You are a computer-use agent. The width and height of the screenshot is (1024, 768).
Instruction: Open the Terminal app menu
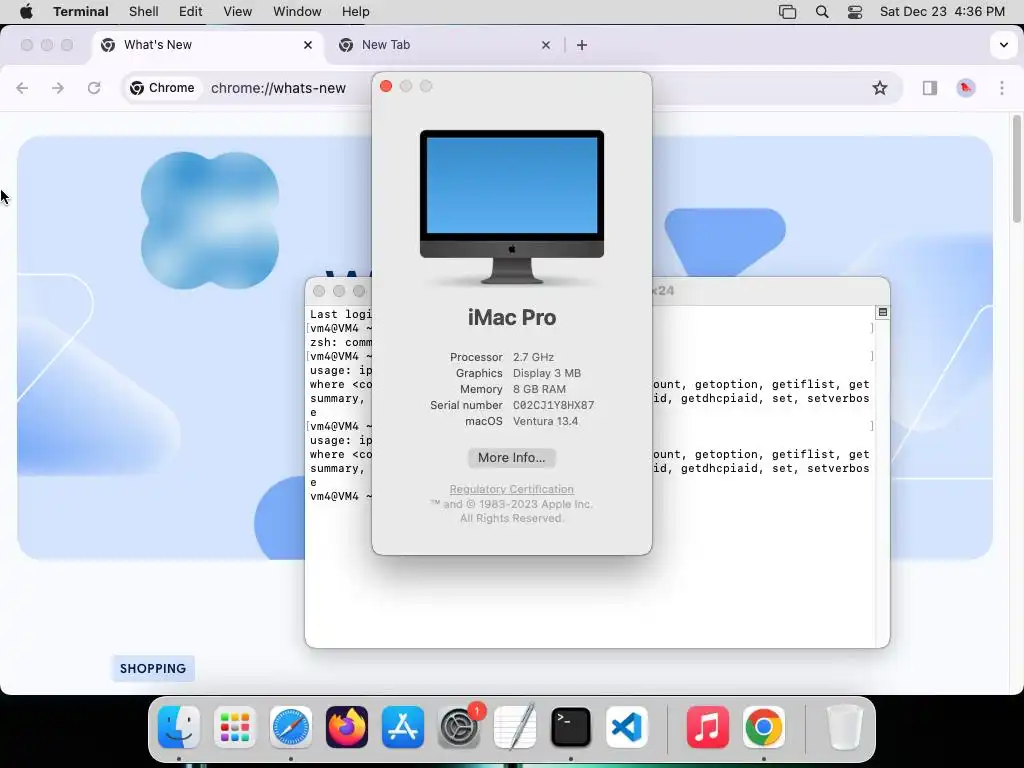[x=81, y=12]
